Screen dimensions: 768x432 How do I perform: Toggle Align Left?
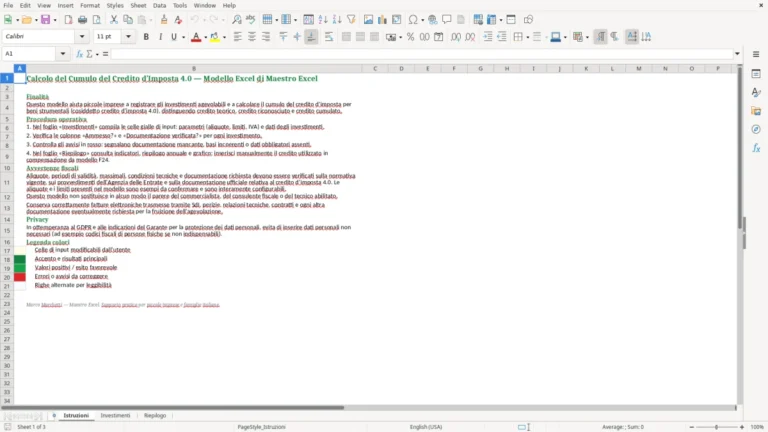238,37
